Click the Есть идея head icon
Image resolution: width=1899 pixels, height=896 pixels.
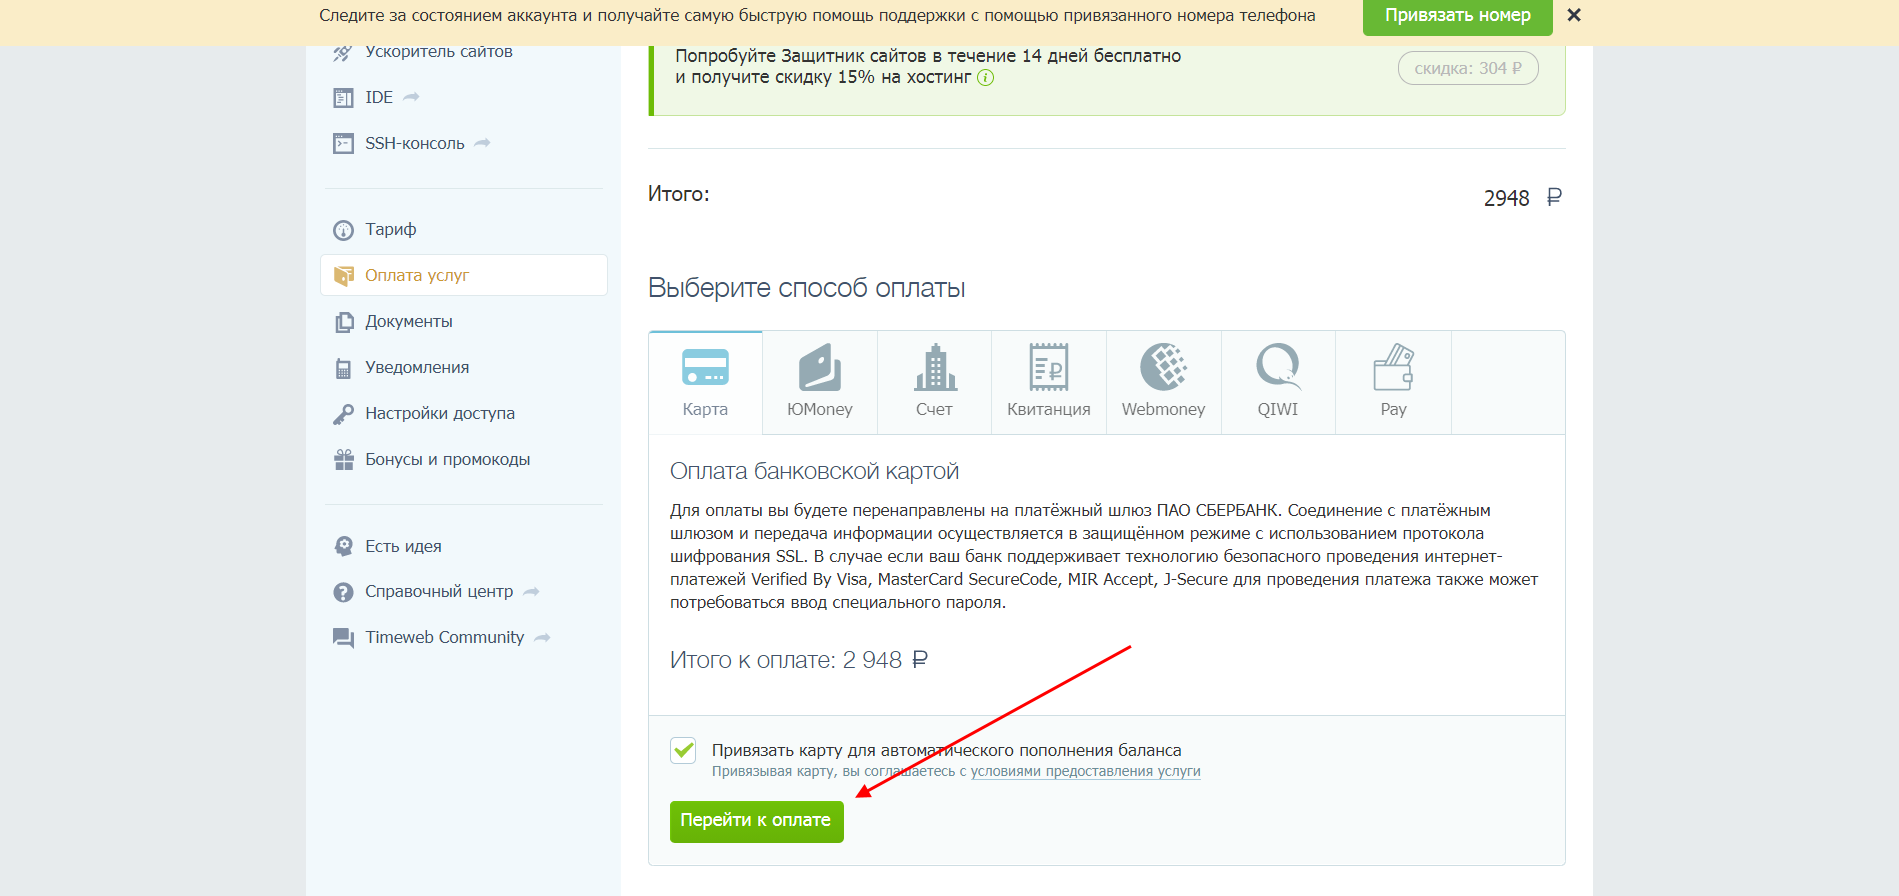343,546
